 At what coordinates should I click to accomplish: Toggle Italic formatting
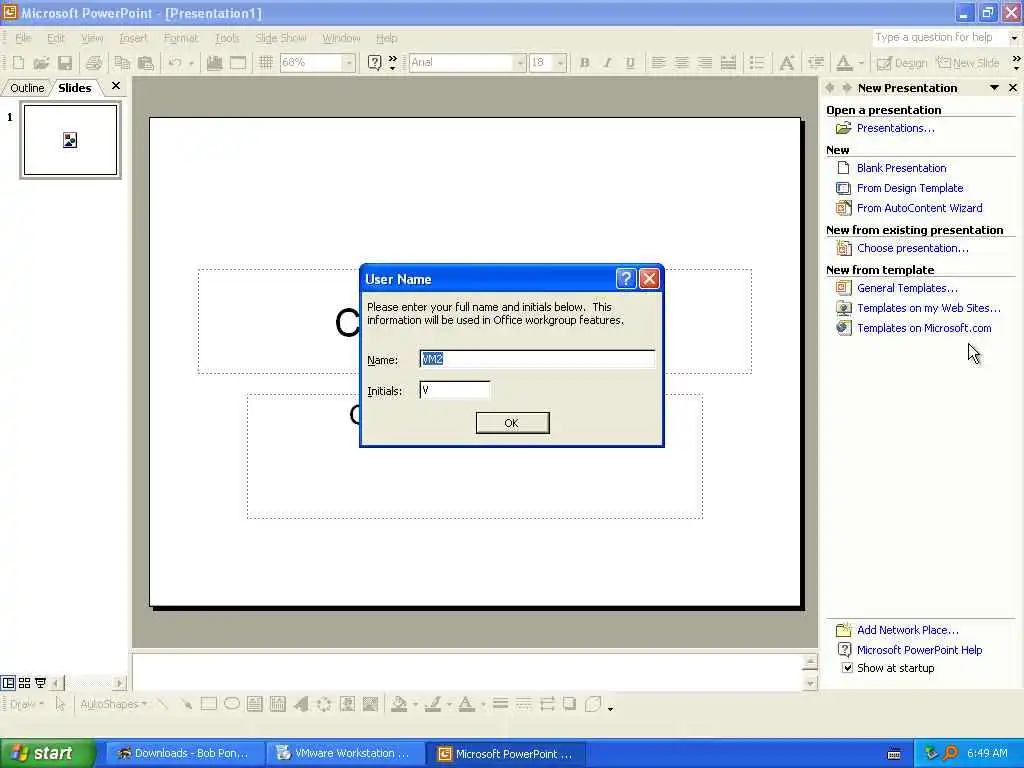[x=607, y=63]
